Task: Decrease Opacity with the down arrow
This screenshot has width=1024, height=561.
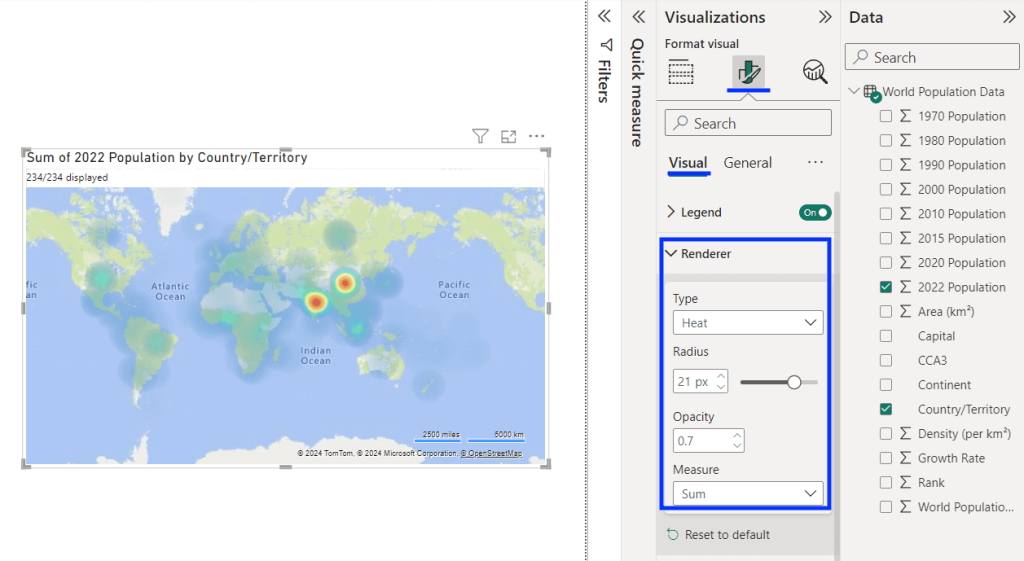Action: [x=737, y=446]
